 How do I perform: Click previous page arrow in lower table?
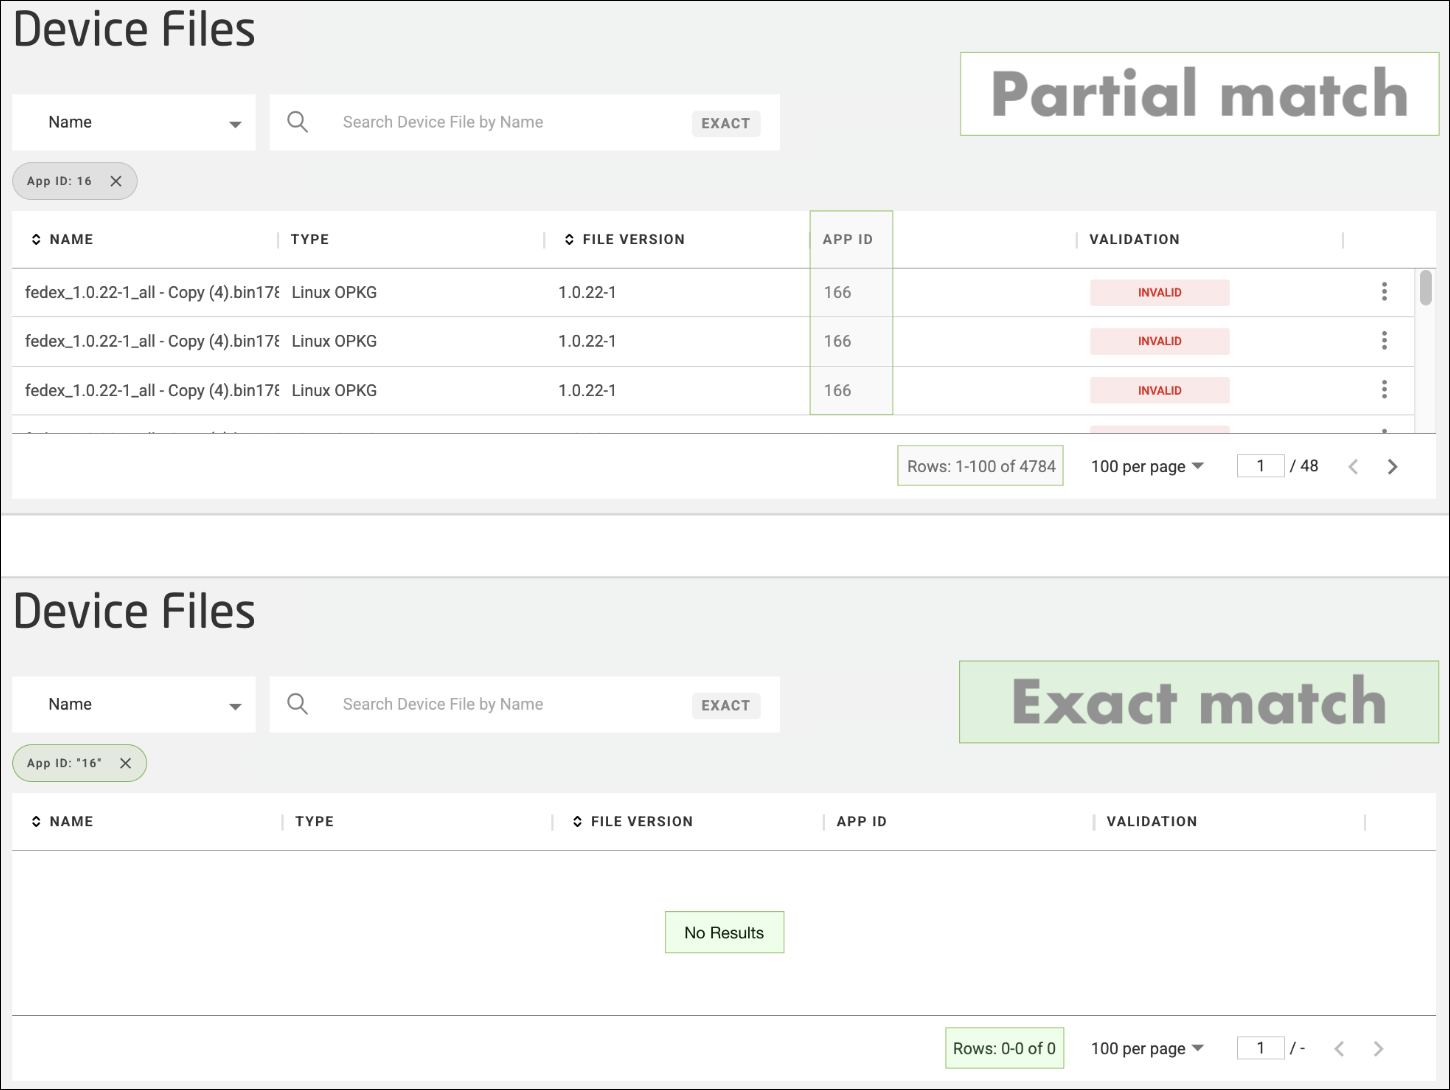click(x=1339, y=1048)
